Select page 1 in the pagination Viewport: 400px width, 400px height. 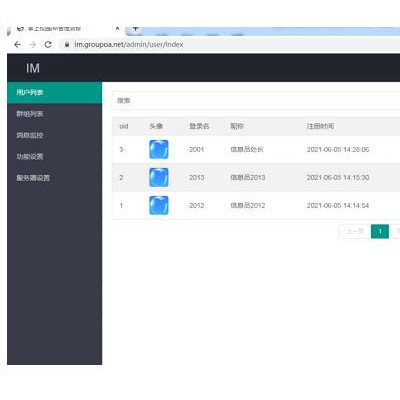380,231
